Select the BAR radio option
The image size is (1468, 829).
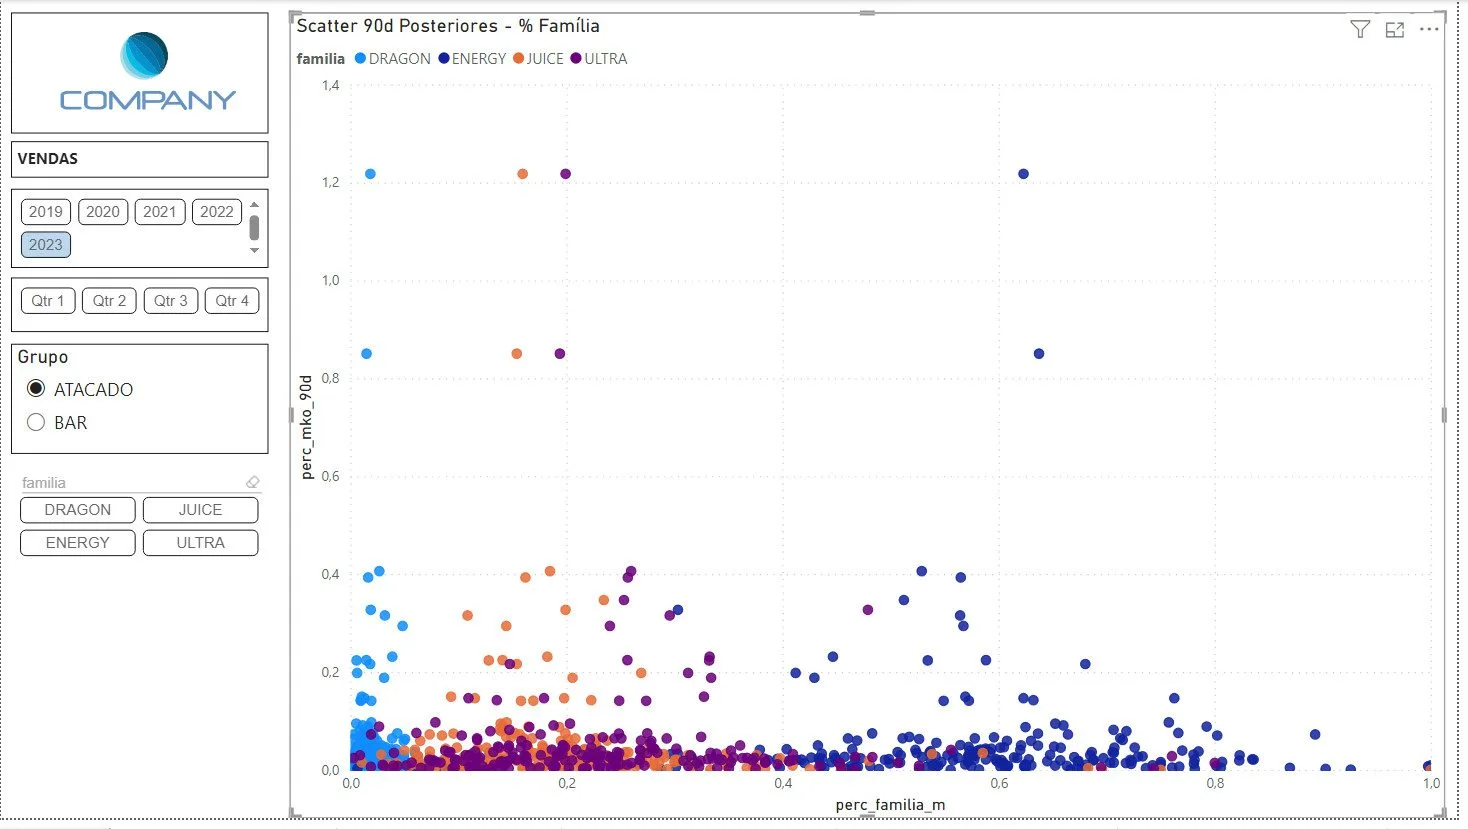coord(36,422)
